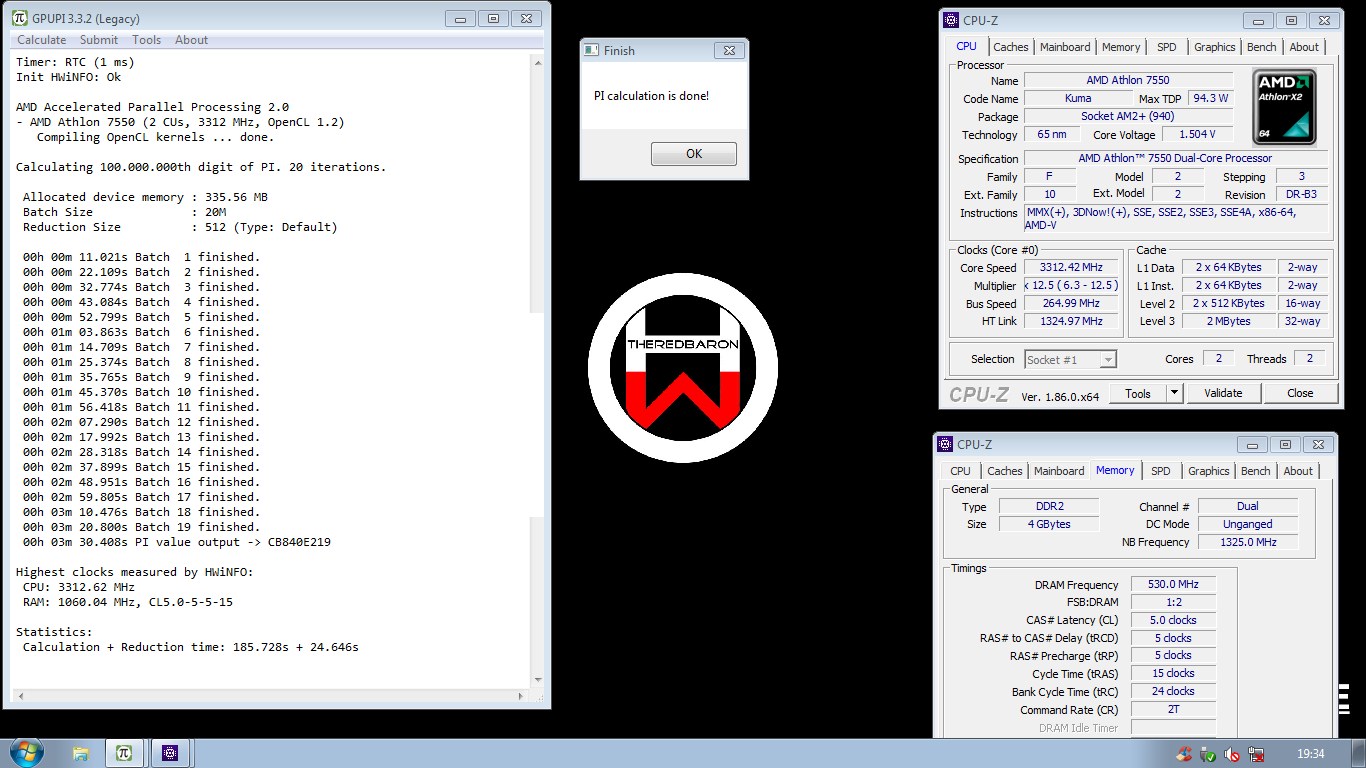Maximize the GPUPI 3.3.2 window
Screen dimensions: 1366x768
[493, 18]
